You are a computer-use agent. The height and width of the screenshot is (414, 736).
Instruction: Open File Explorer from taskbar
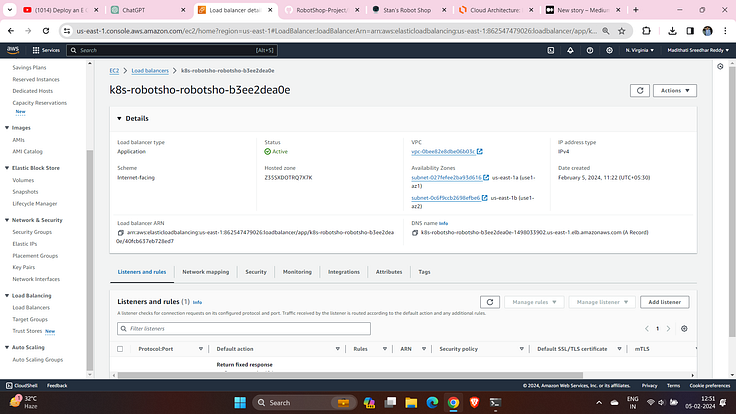(x=411, y=403)
